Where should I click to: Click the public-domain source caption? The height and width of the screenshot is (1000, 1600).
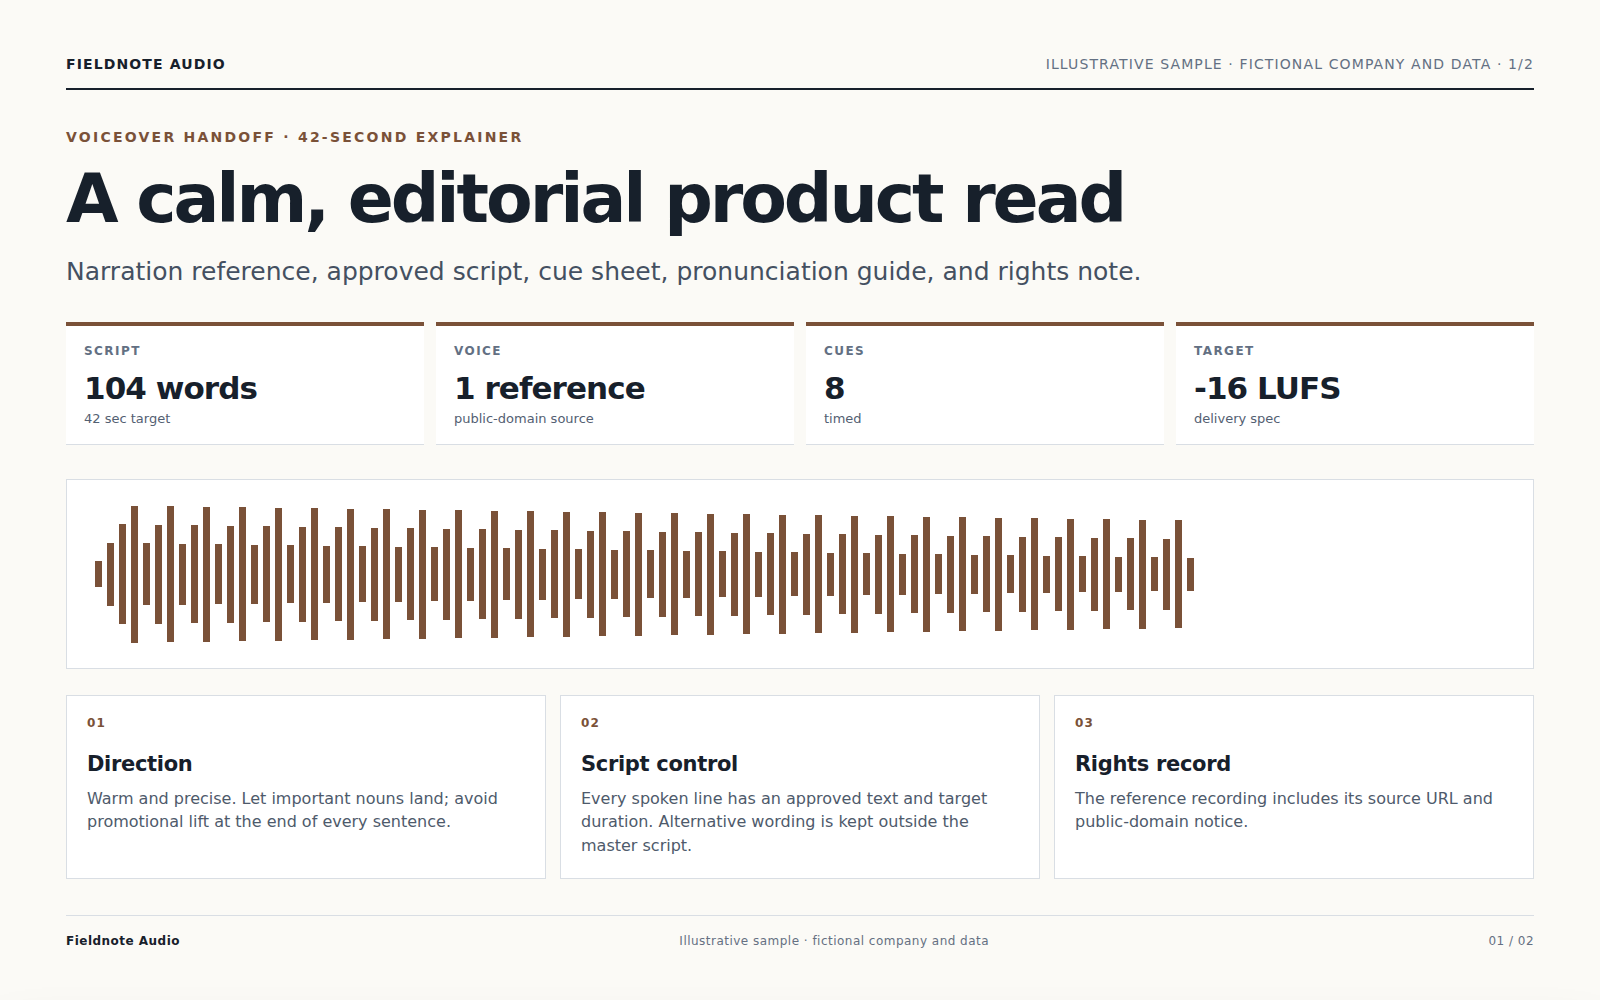tap(524, 419)
